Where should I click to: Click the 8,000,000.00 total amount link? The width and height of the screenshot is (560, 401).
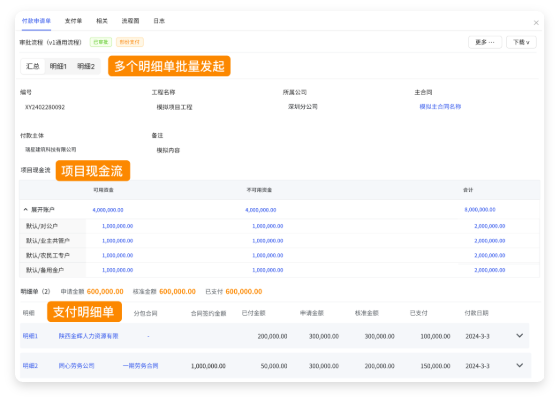coord(480,210)
